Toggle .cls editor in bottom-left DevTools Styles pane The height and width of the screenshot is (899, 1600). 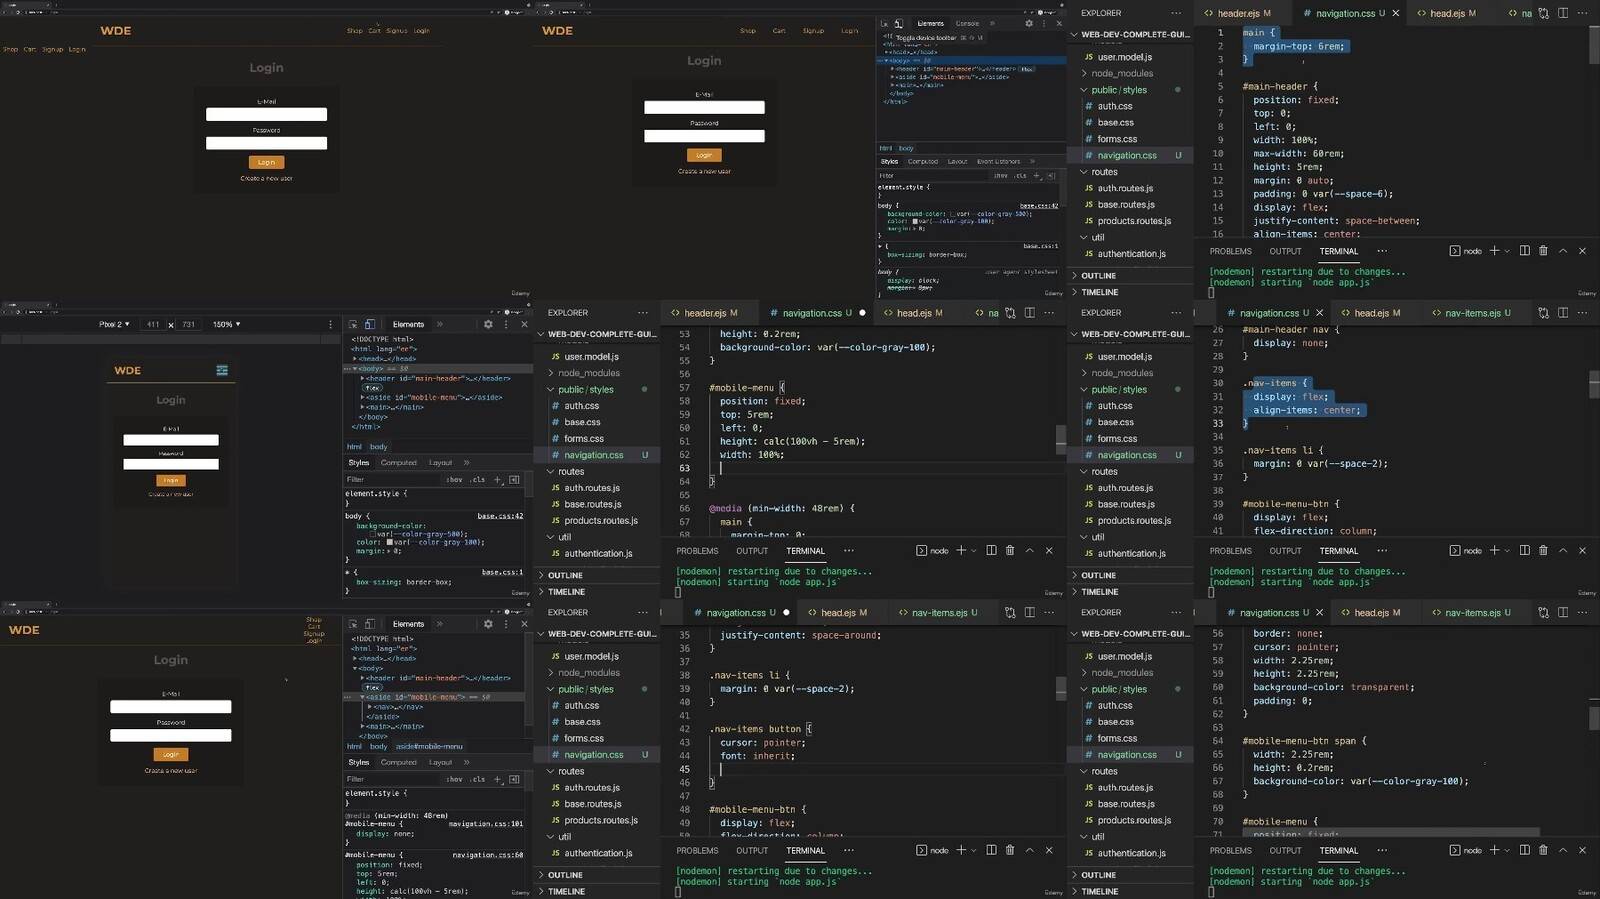478,780
